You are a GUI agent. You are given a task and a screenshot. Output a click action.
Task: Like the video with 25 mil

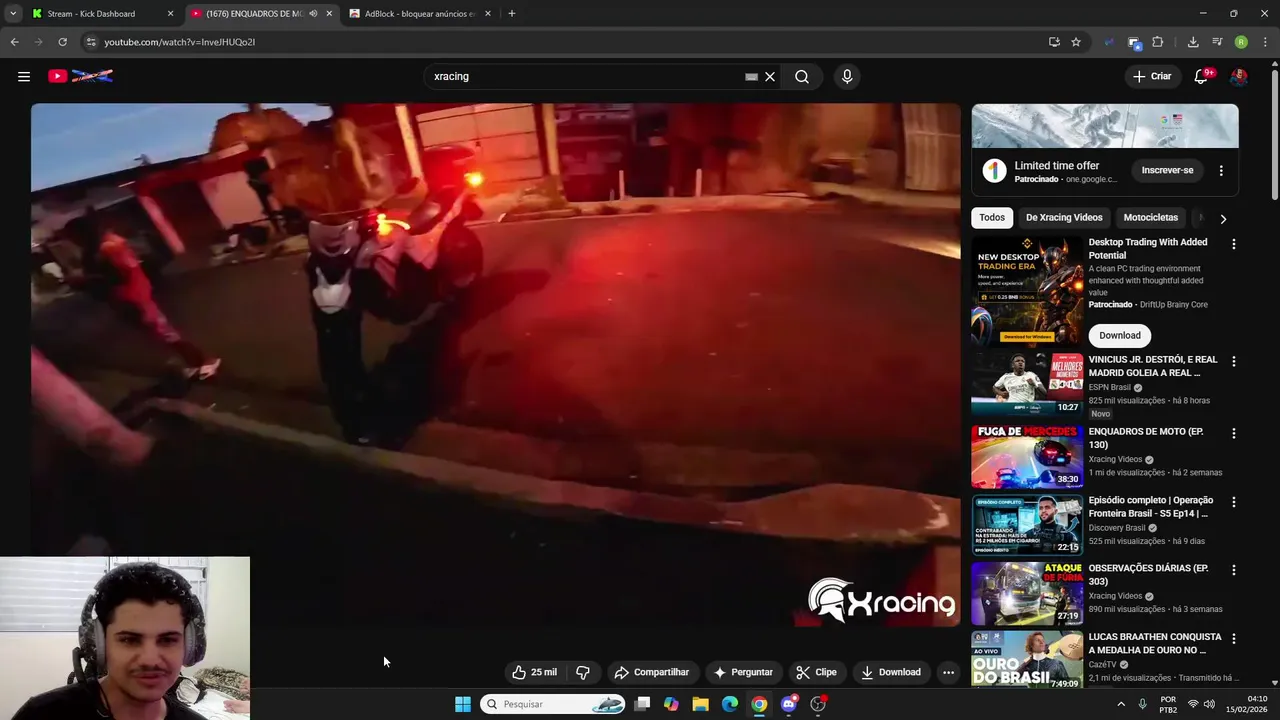tap(534, 672)
